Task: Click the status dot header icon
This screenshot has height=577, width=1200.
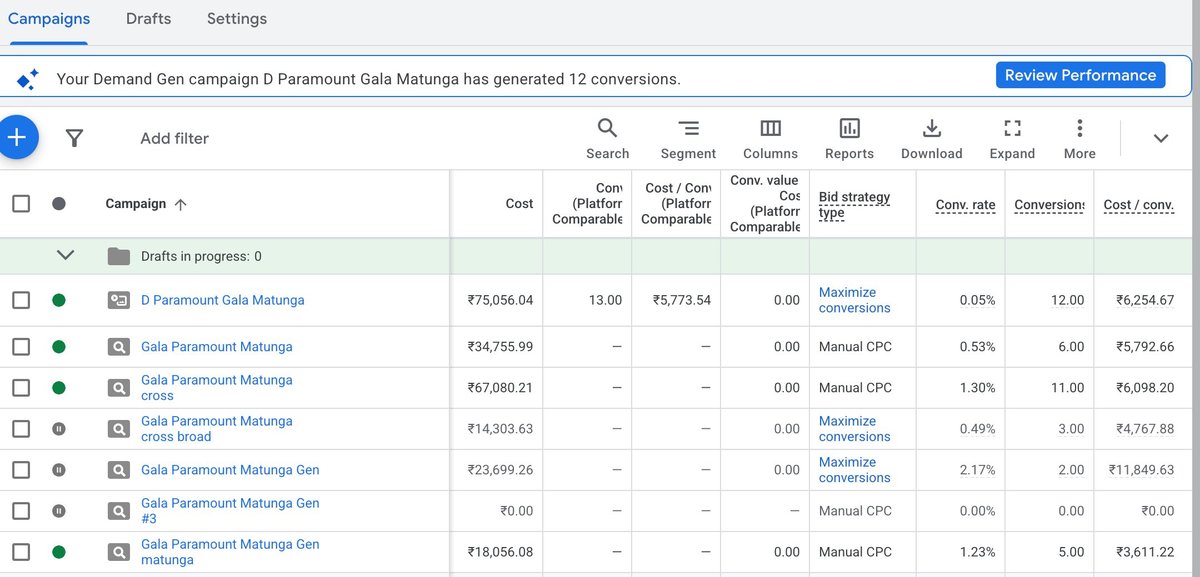Action: 59,204
